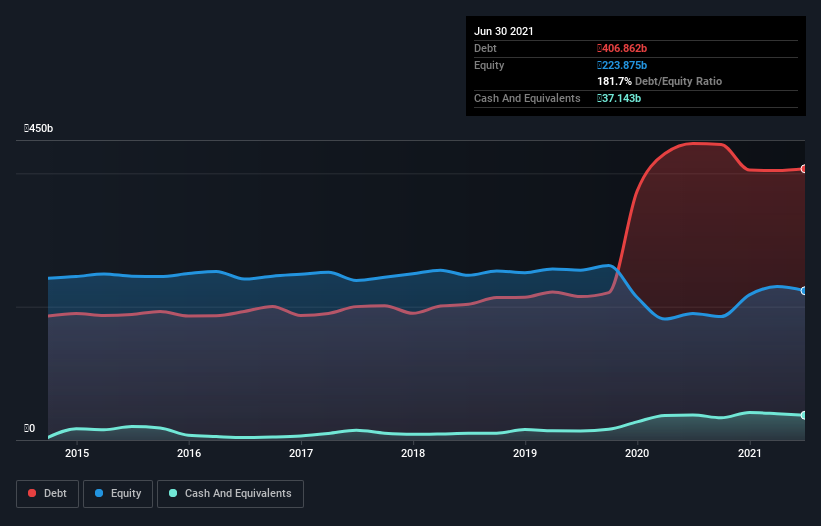Select the 2018 x-axis label
821x526 pixels.
coord(413,453)
